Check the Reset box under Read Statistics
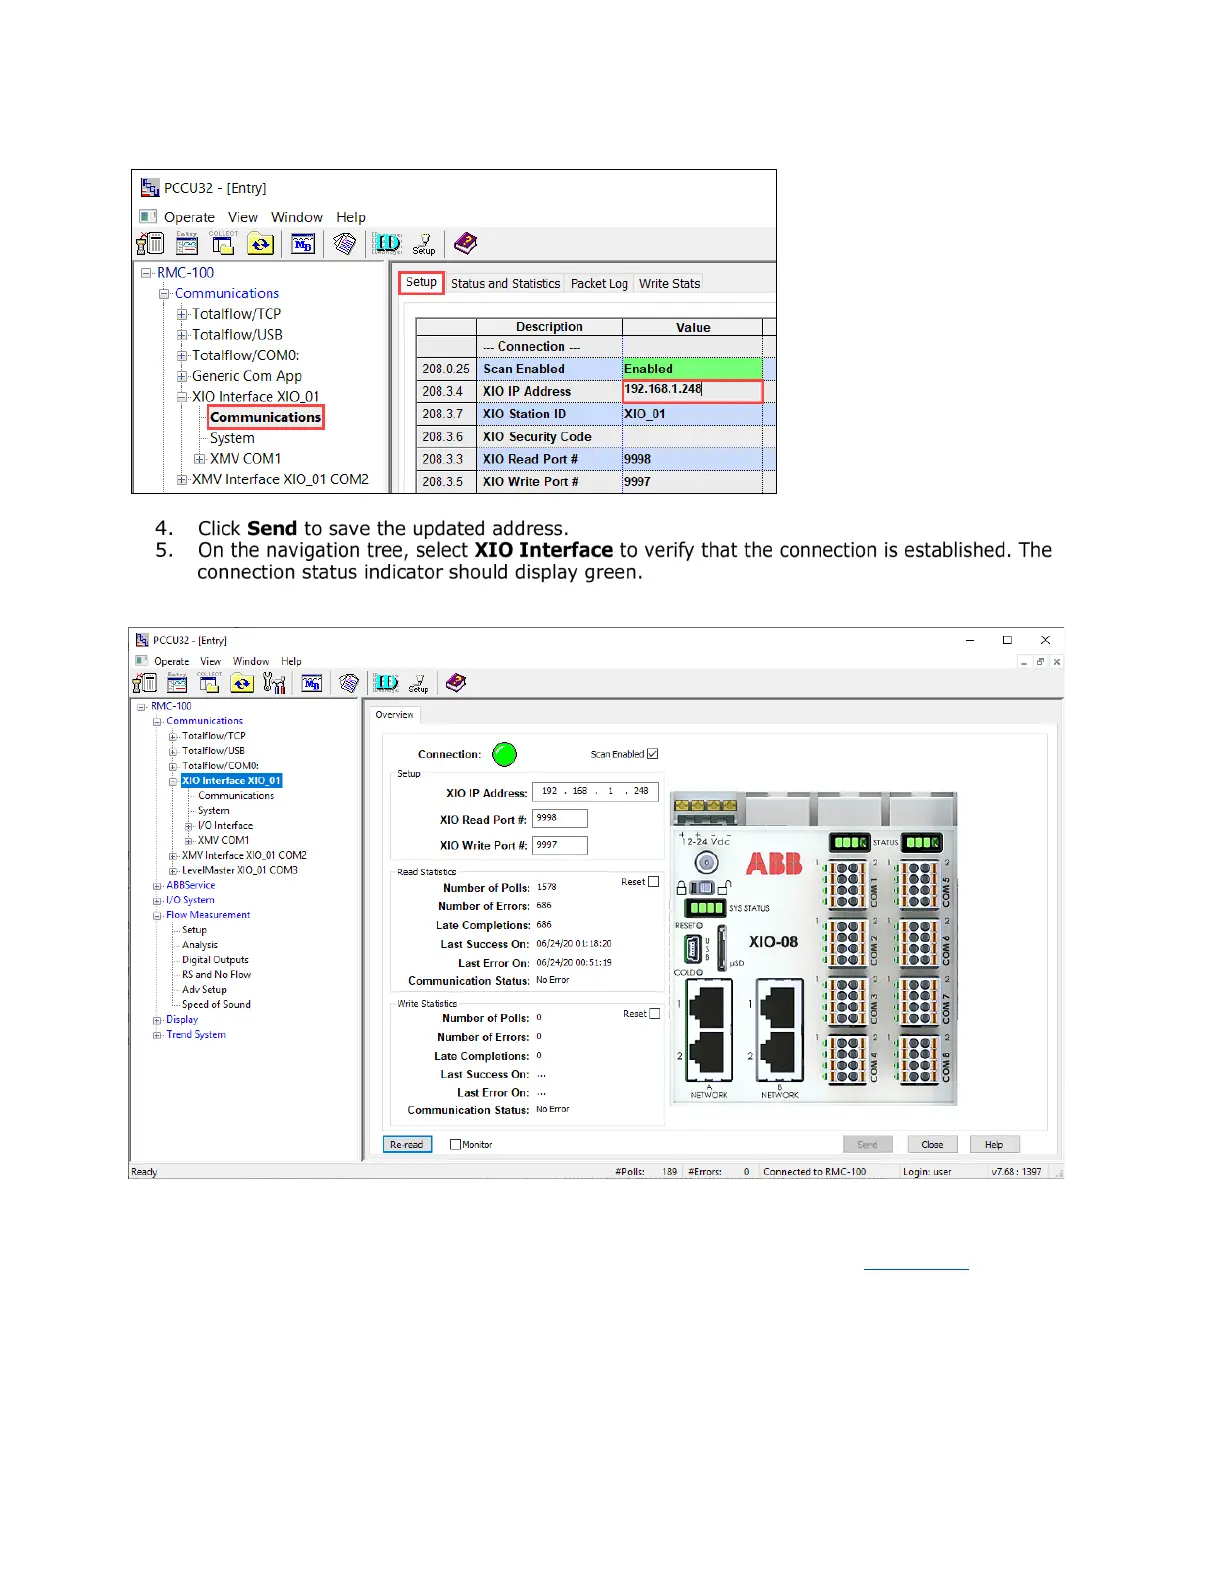Screen dimensions: 1224x1584 click(654, 882)
